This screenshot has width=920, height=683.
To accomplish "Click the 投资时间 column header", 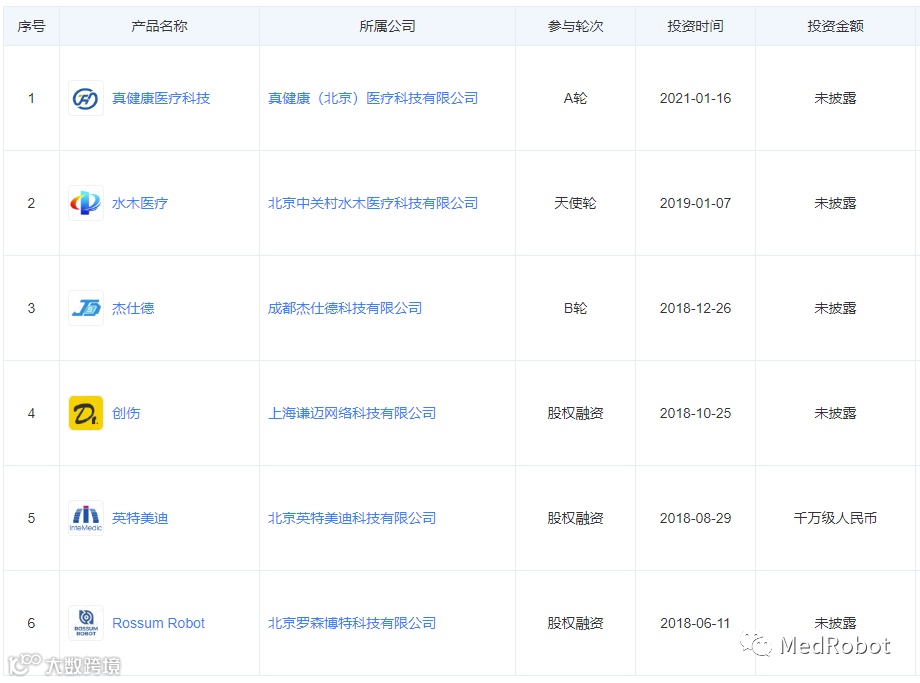I will tap(695, 26).
